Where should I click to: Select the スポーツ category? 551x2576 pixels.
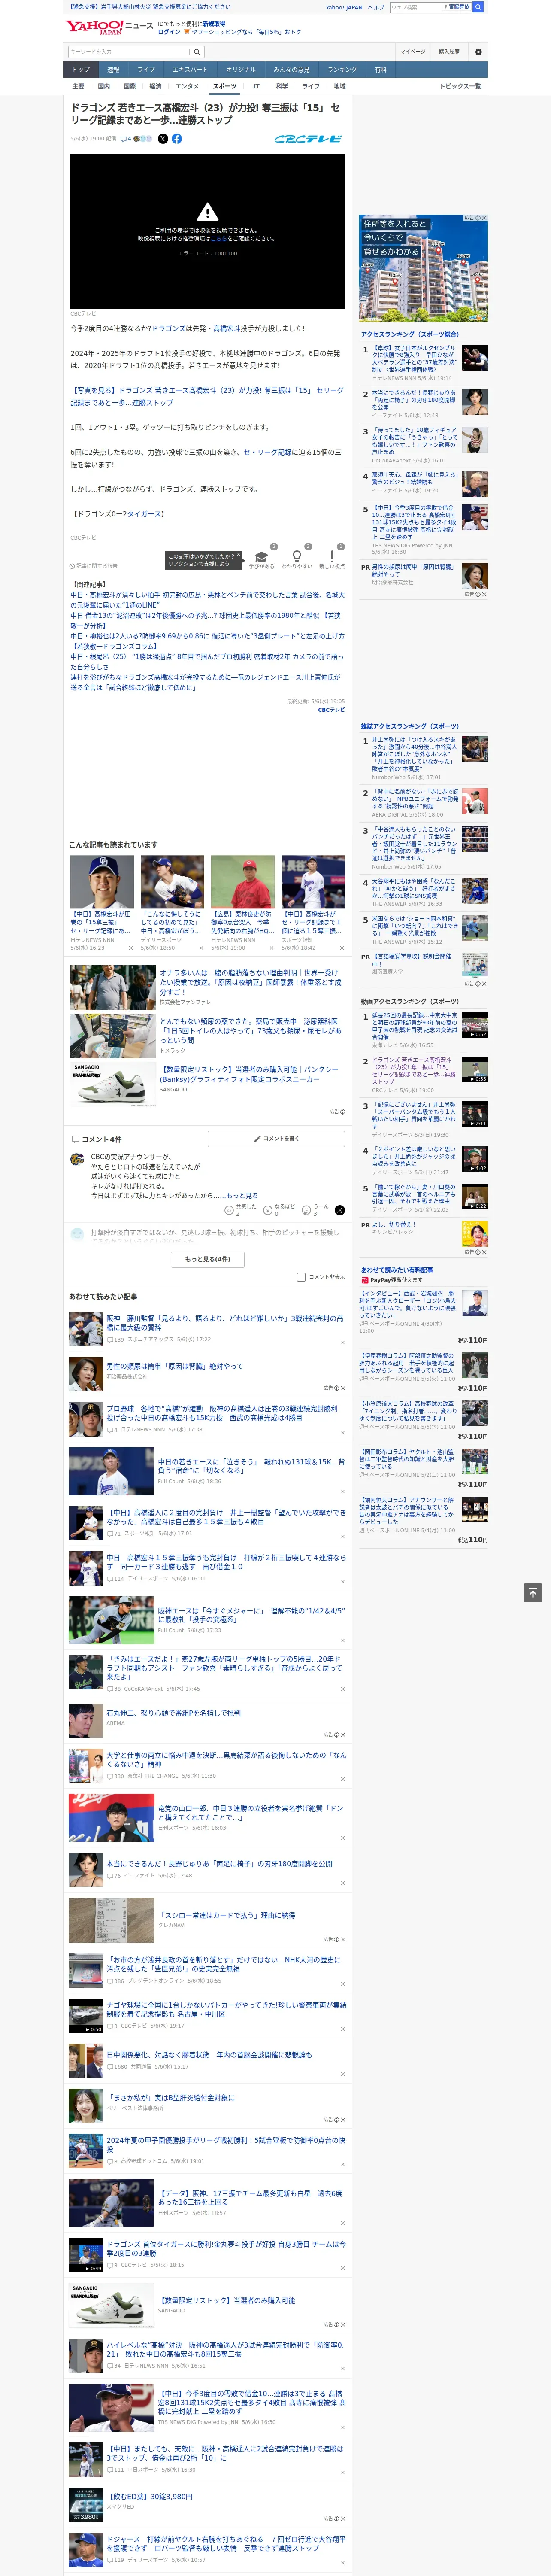(225, 86)
